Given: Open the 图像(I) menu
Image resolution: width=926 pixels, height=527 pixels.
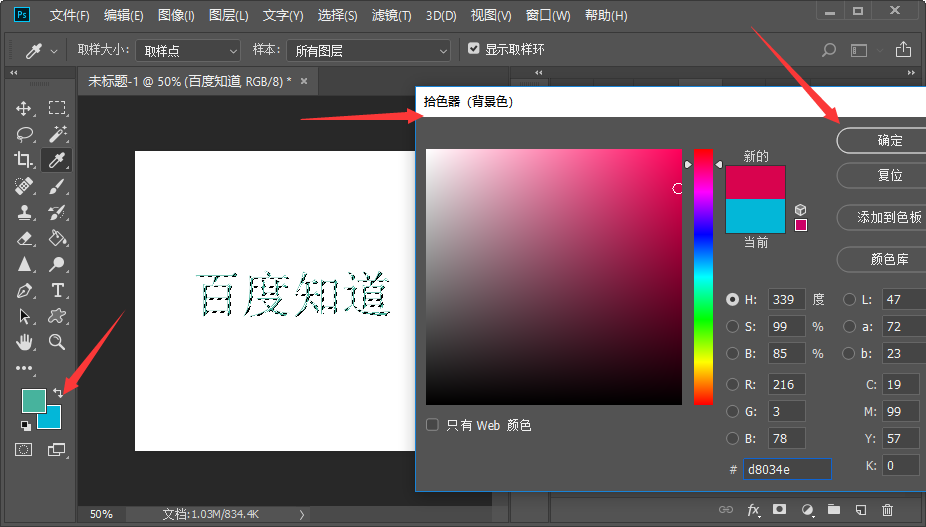Looking at the screenshot, I should coord(176,15).
